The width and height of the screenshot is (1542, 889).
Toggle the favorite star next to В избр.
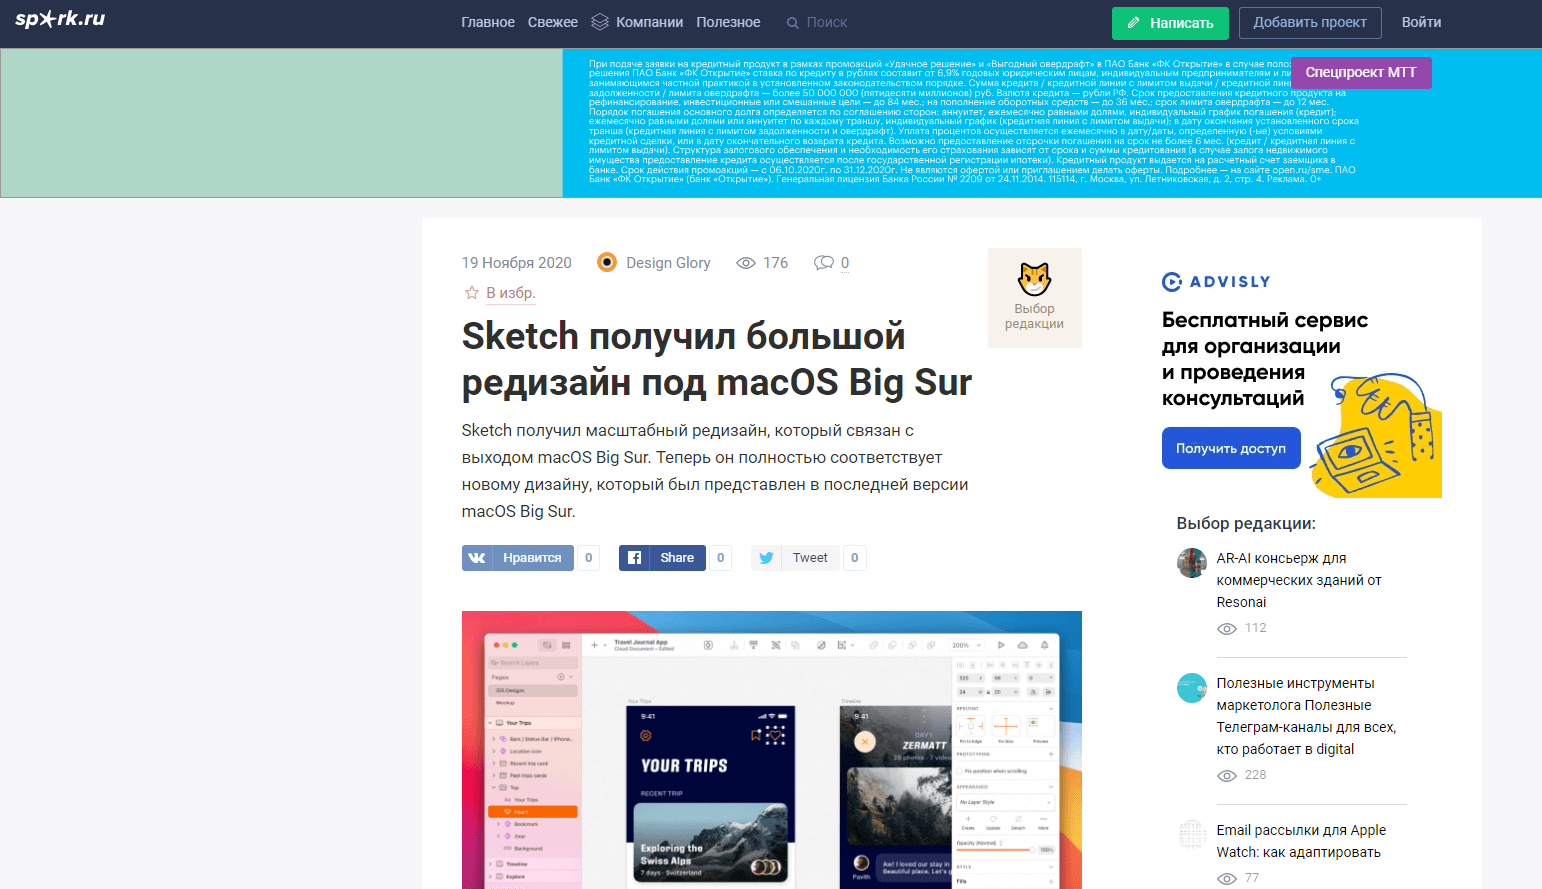click(470, 292)
